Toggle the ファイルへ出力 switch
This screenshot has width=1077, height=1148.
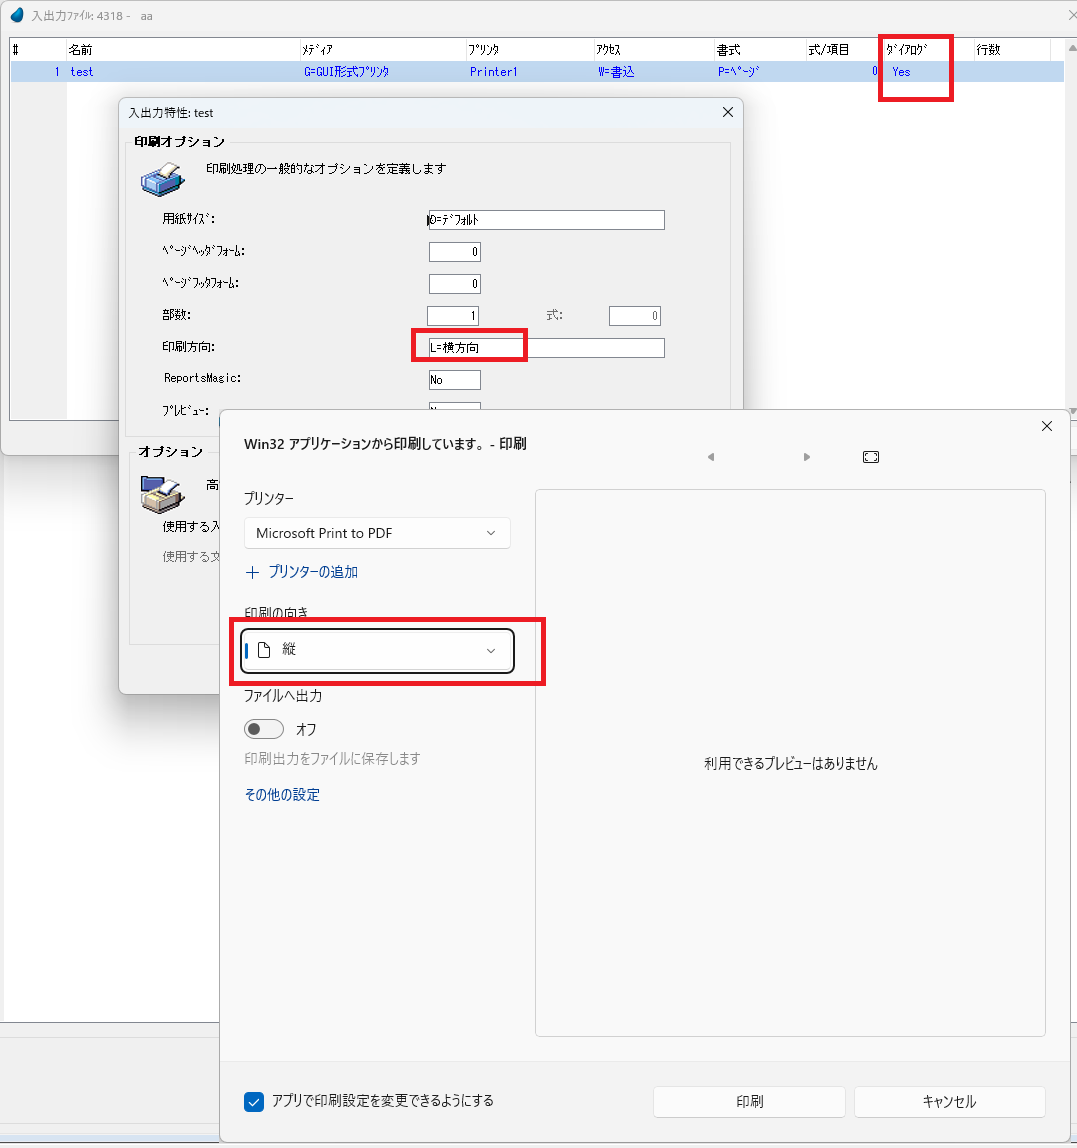point(264,730)
